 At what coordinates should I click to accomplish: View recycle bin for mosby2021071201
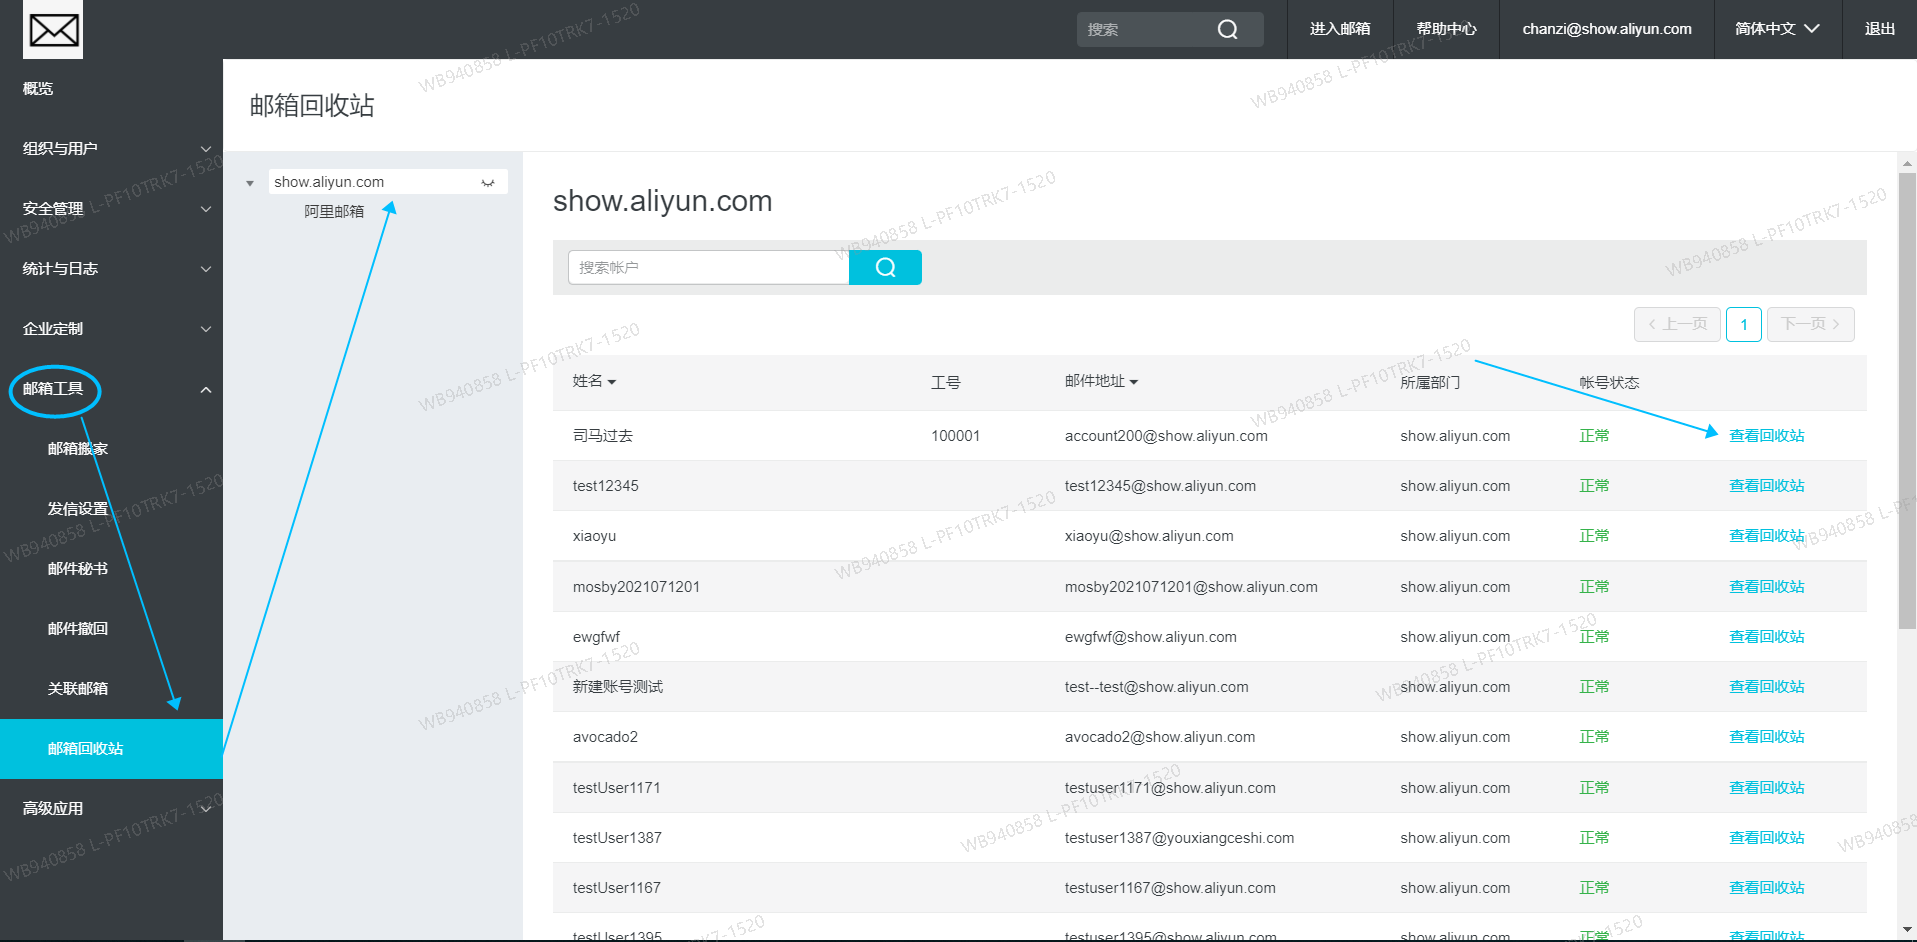[x=1766, y=587]
